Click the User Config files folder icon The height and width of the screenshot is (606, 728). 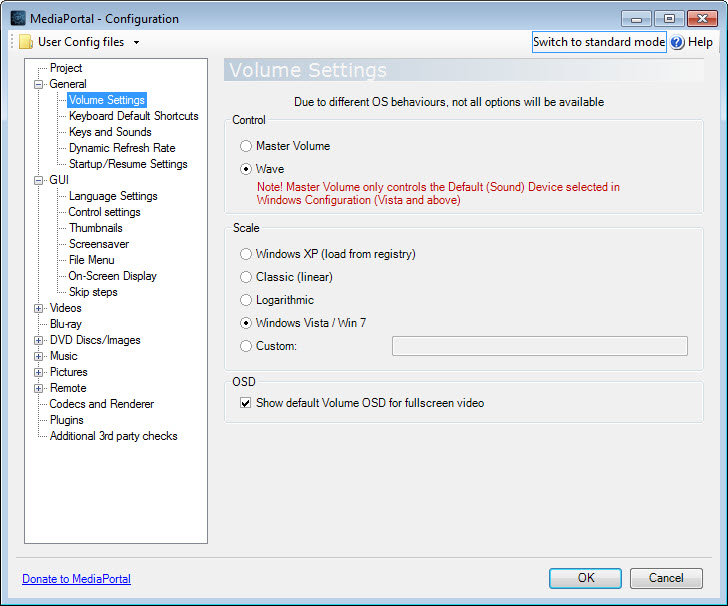26,42
